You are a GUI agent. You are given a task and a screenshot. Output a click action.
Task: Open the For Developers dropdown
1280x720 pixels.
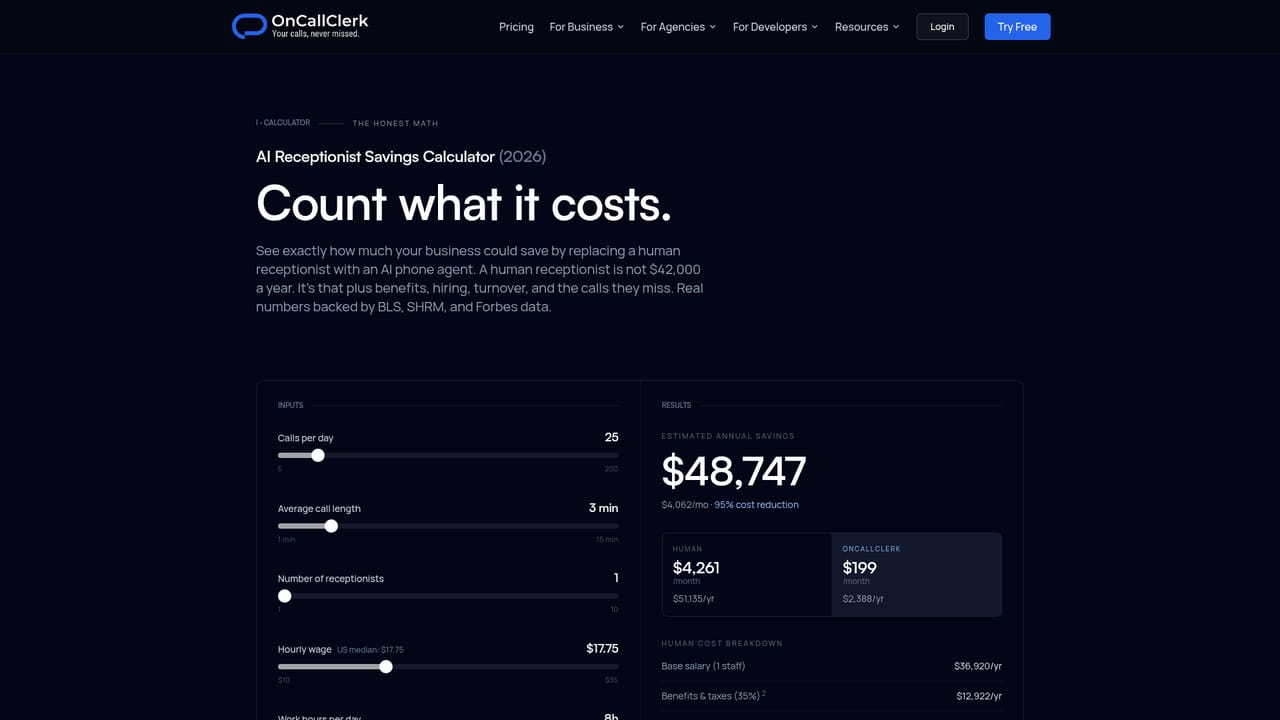(775, 27)
